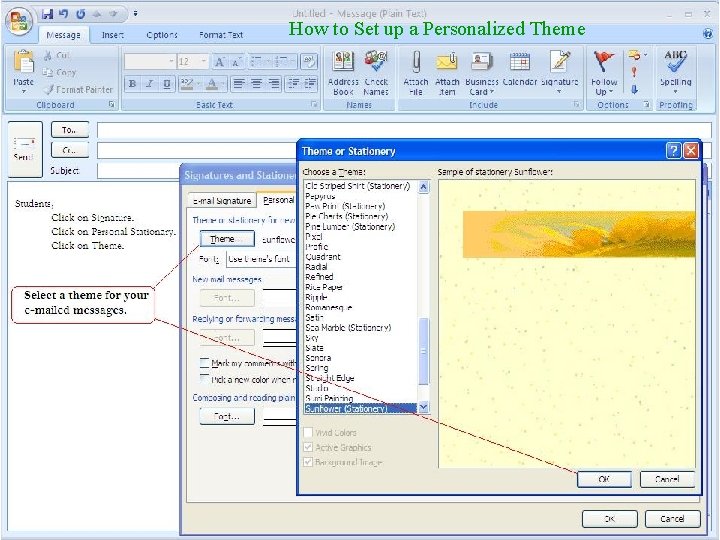Click the Subject input field

138,170
